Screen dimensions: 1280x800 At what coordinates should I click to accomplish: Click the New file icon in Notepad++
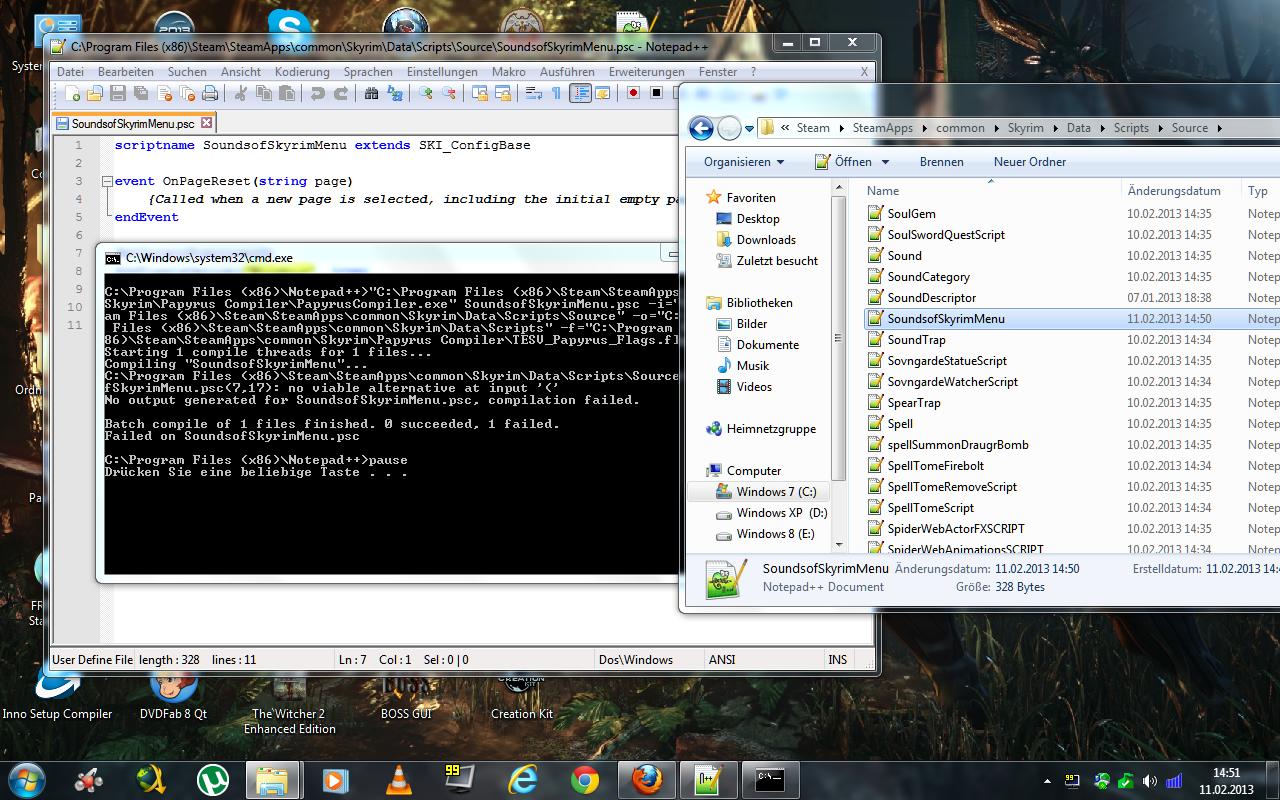point(73,93)
